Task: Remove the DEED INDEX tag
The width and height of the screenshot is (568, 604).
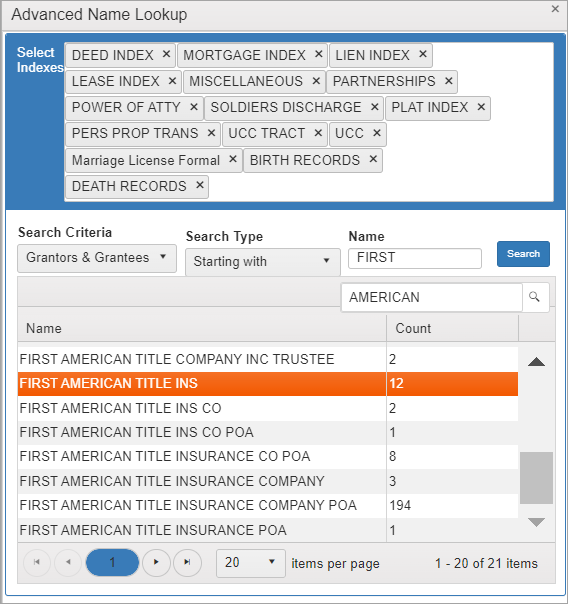Action: (x=166, y=54)
